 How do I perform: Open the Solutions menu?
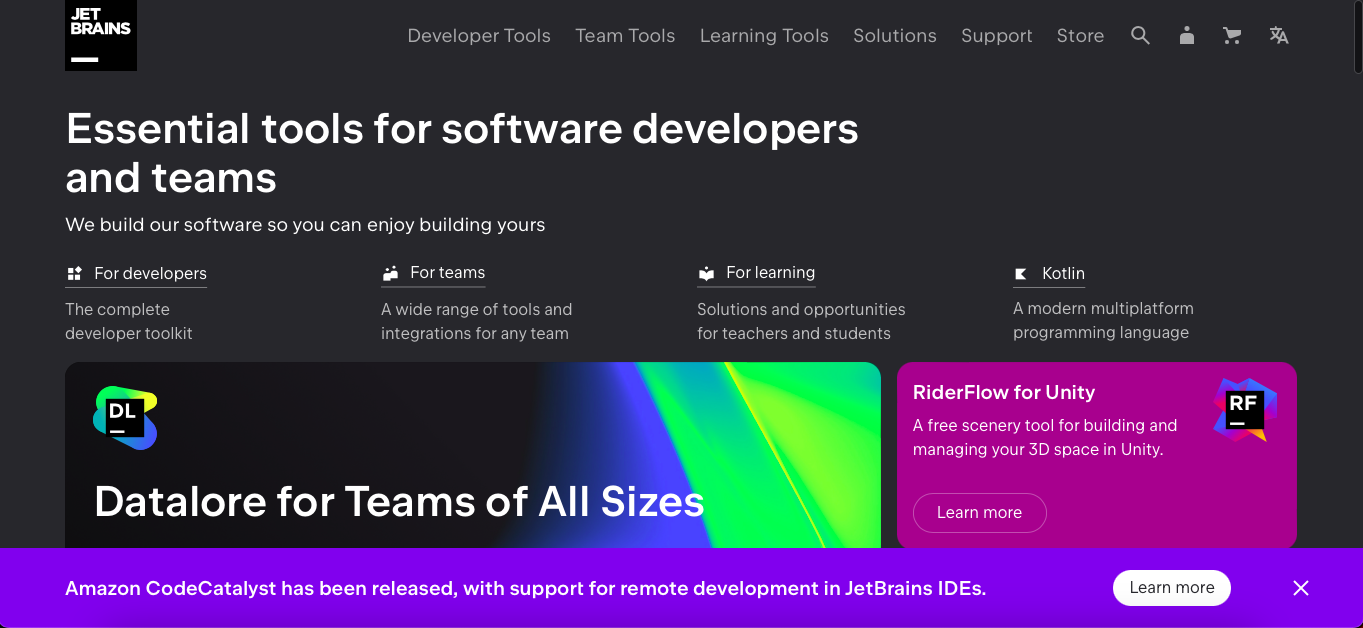tap(895, 35)
